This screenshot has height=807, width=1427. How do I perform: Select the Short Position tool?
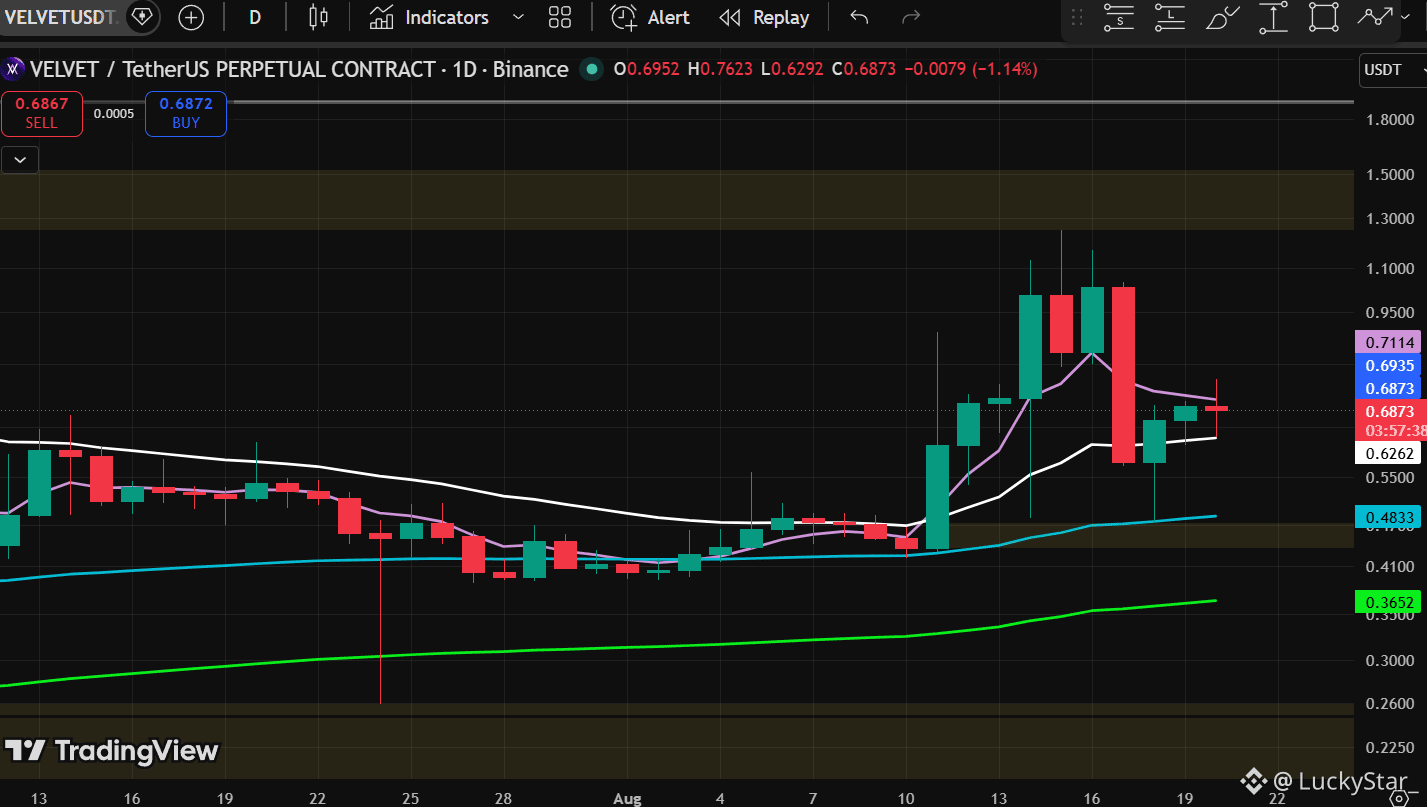[1119, 17]
